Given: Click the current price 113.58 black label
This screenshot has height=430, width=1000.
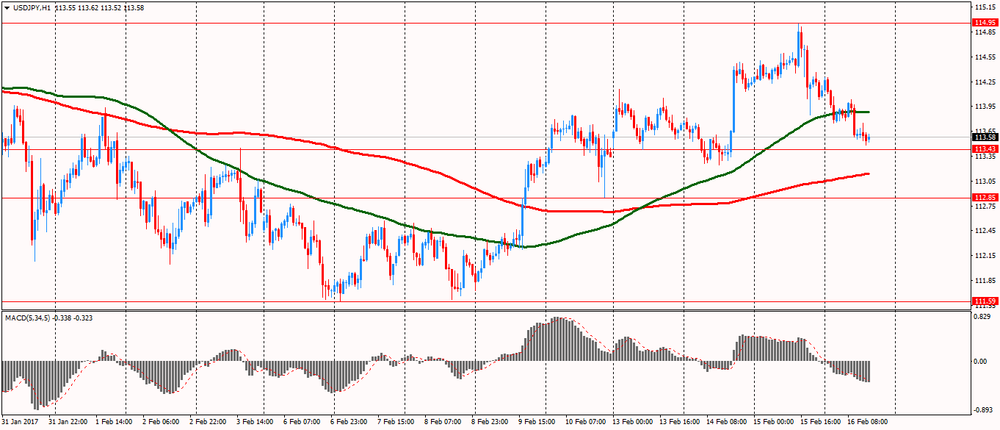Looking at the screenshot, I should tap(983, 137).
